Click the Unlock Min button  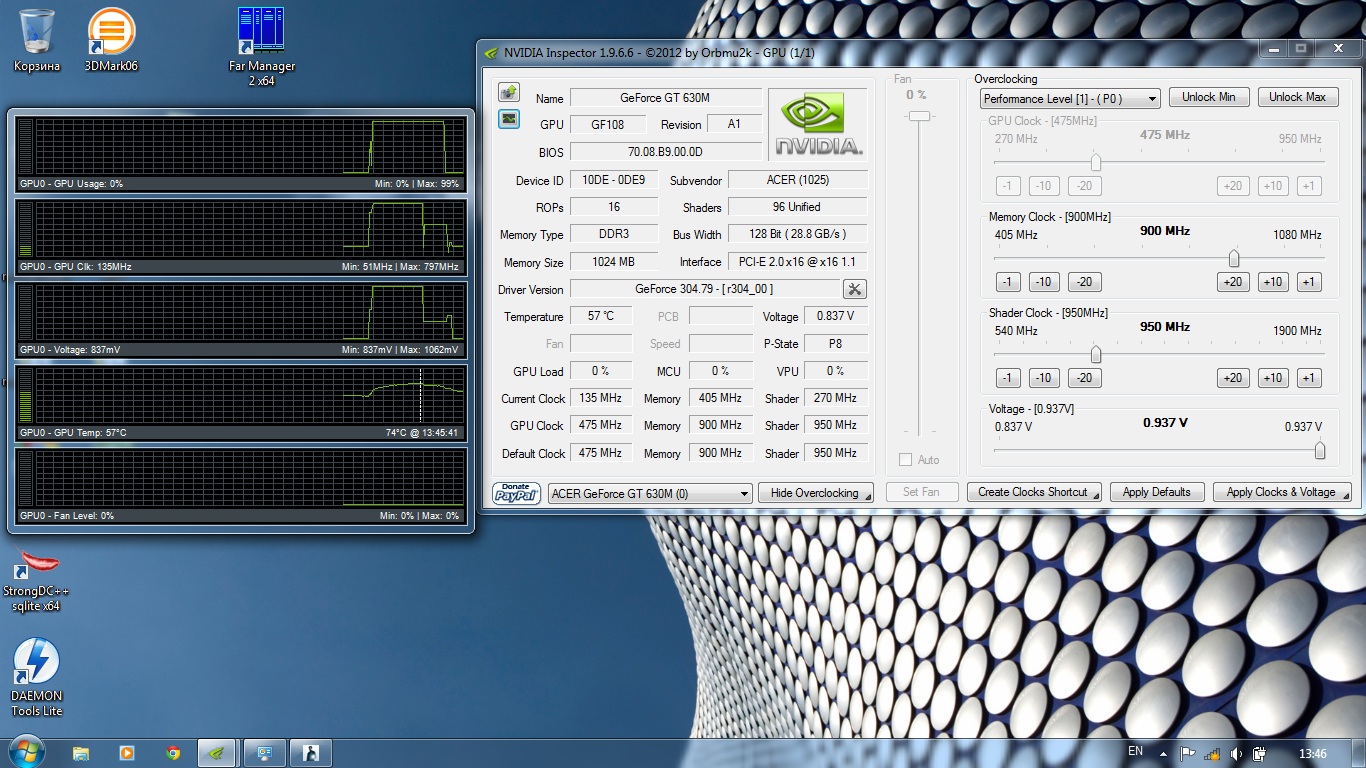pos(1209,97)
